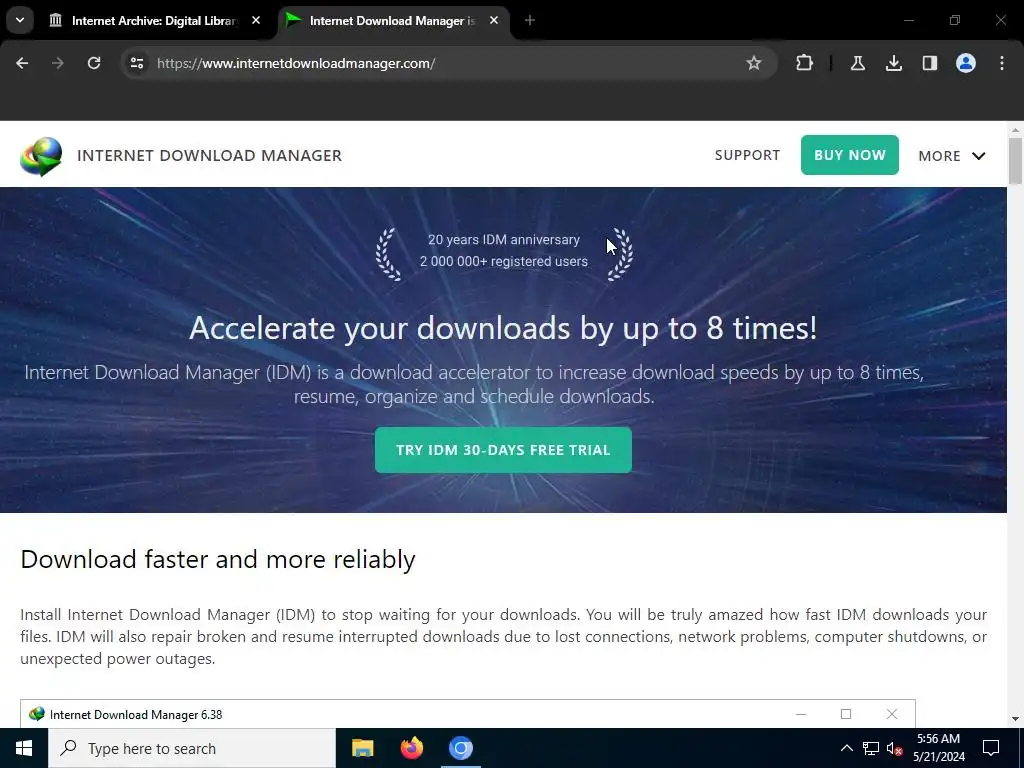Click the Chrome taskbar icon

[460, 748]
